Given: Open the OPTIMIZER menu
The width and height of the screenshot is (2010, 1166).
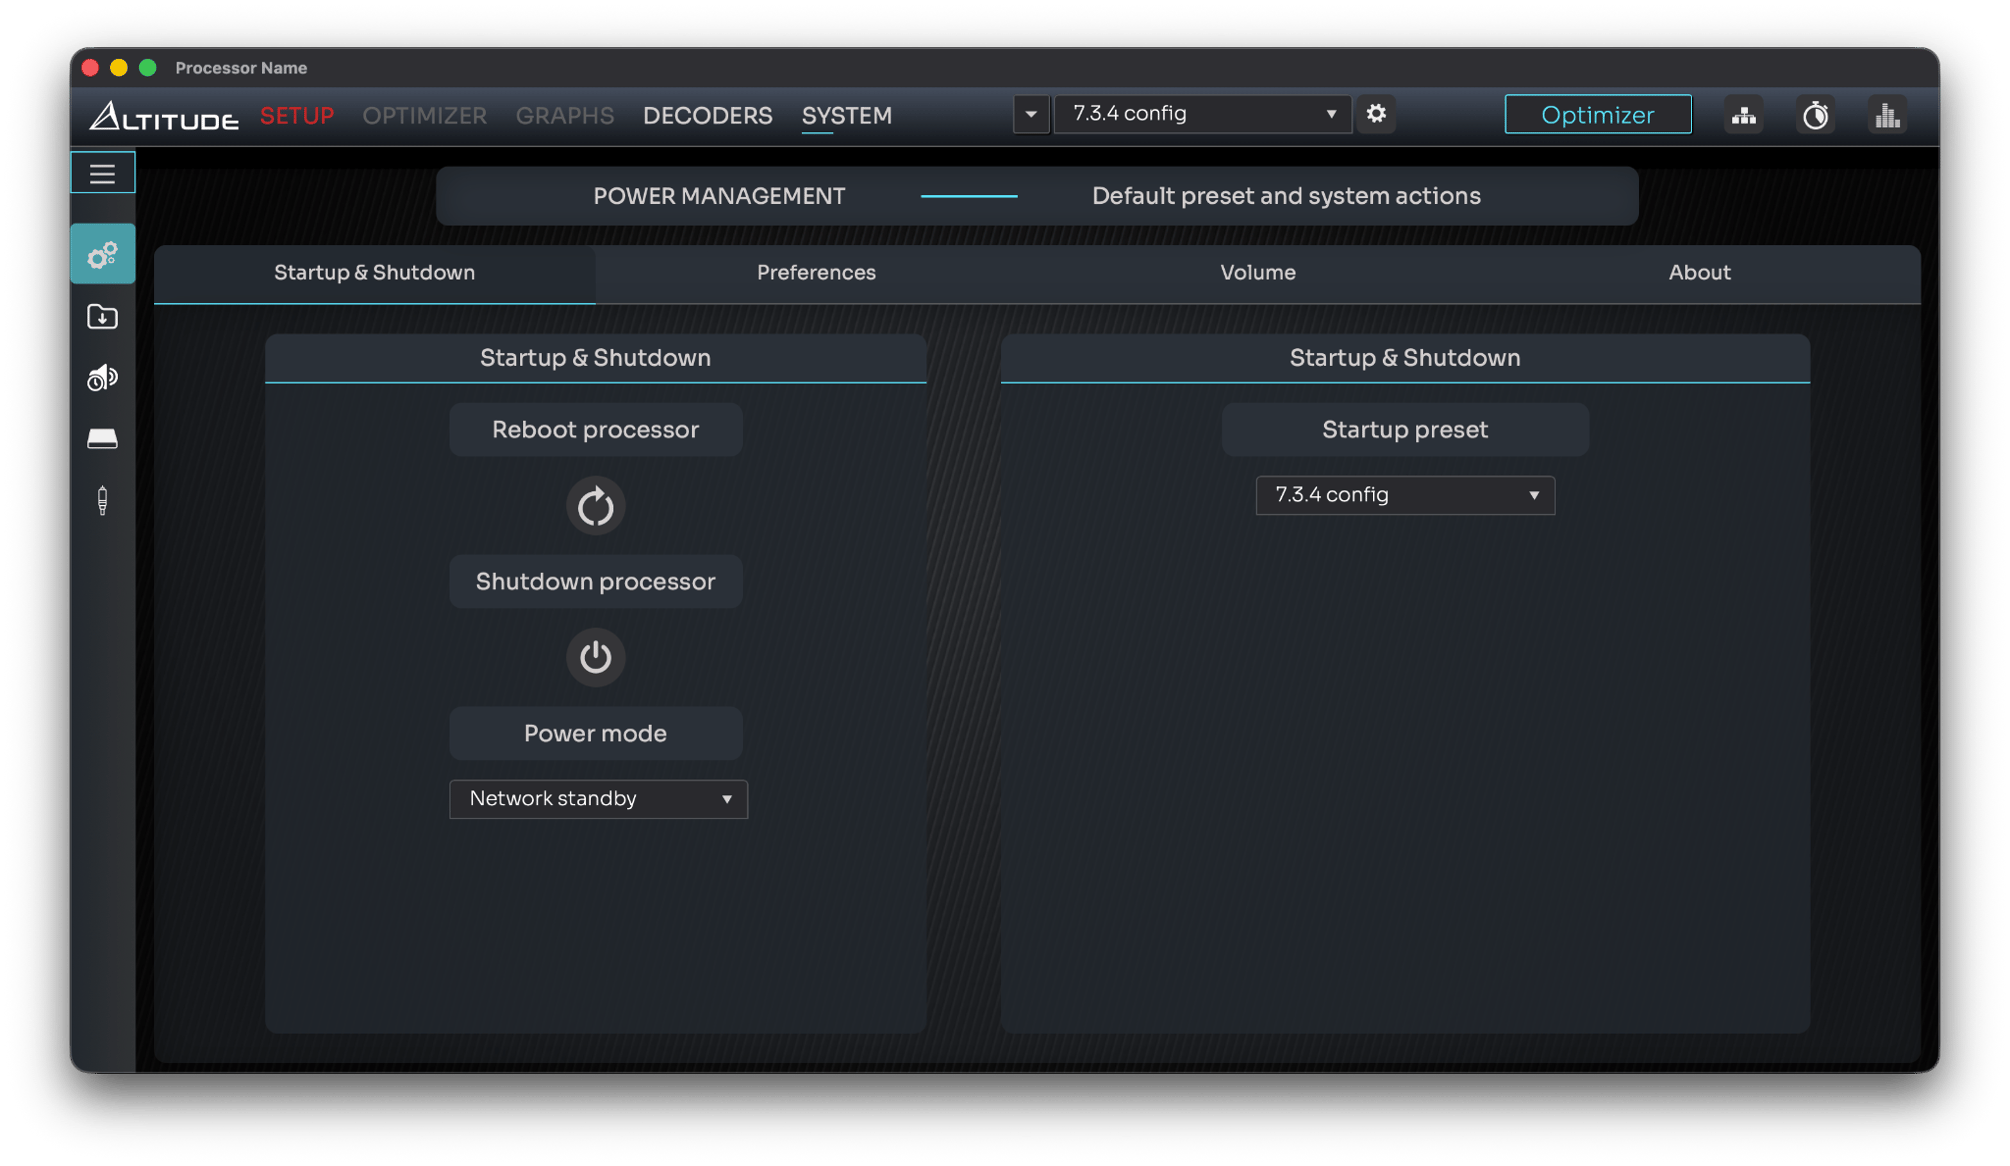Looking at the screenshot, I should point(424,116).
